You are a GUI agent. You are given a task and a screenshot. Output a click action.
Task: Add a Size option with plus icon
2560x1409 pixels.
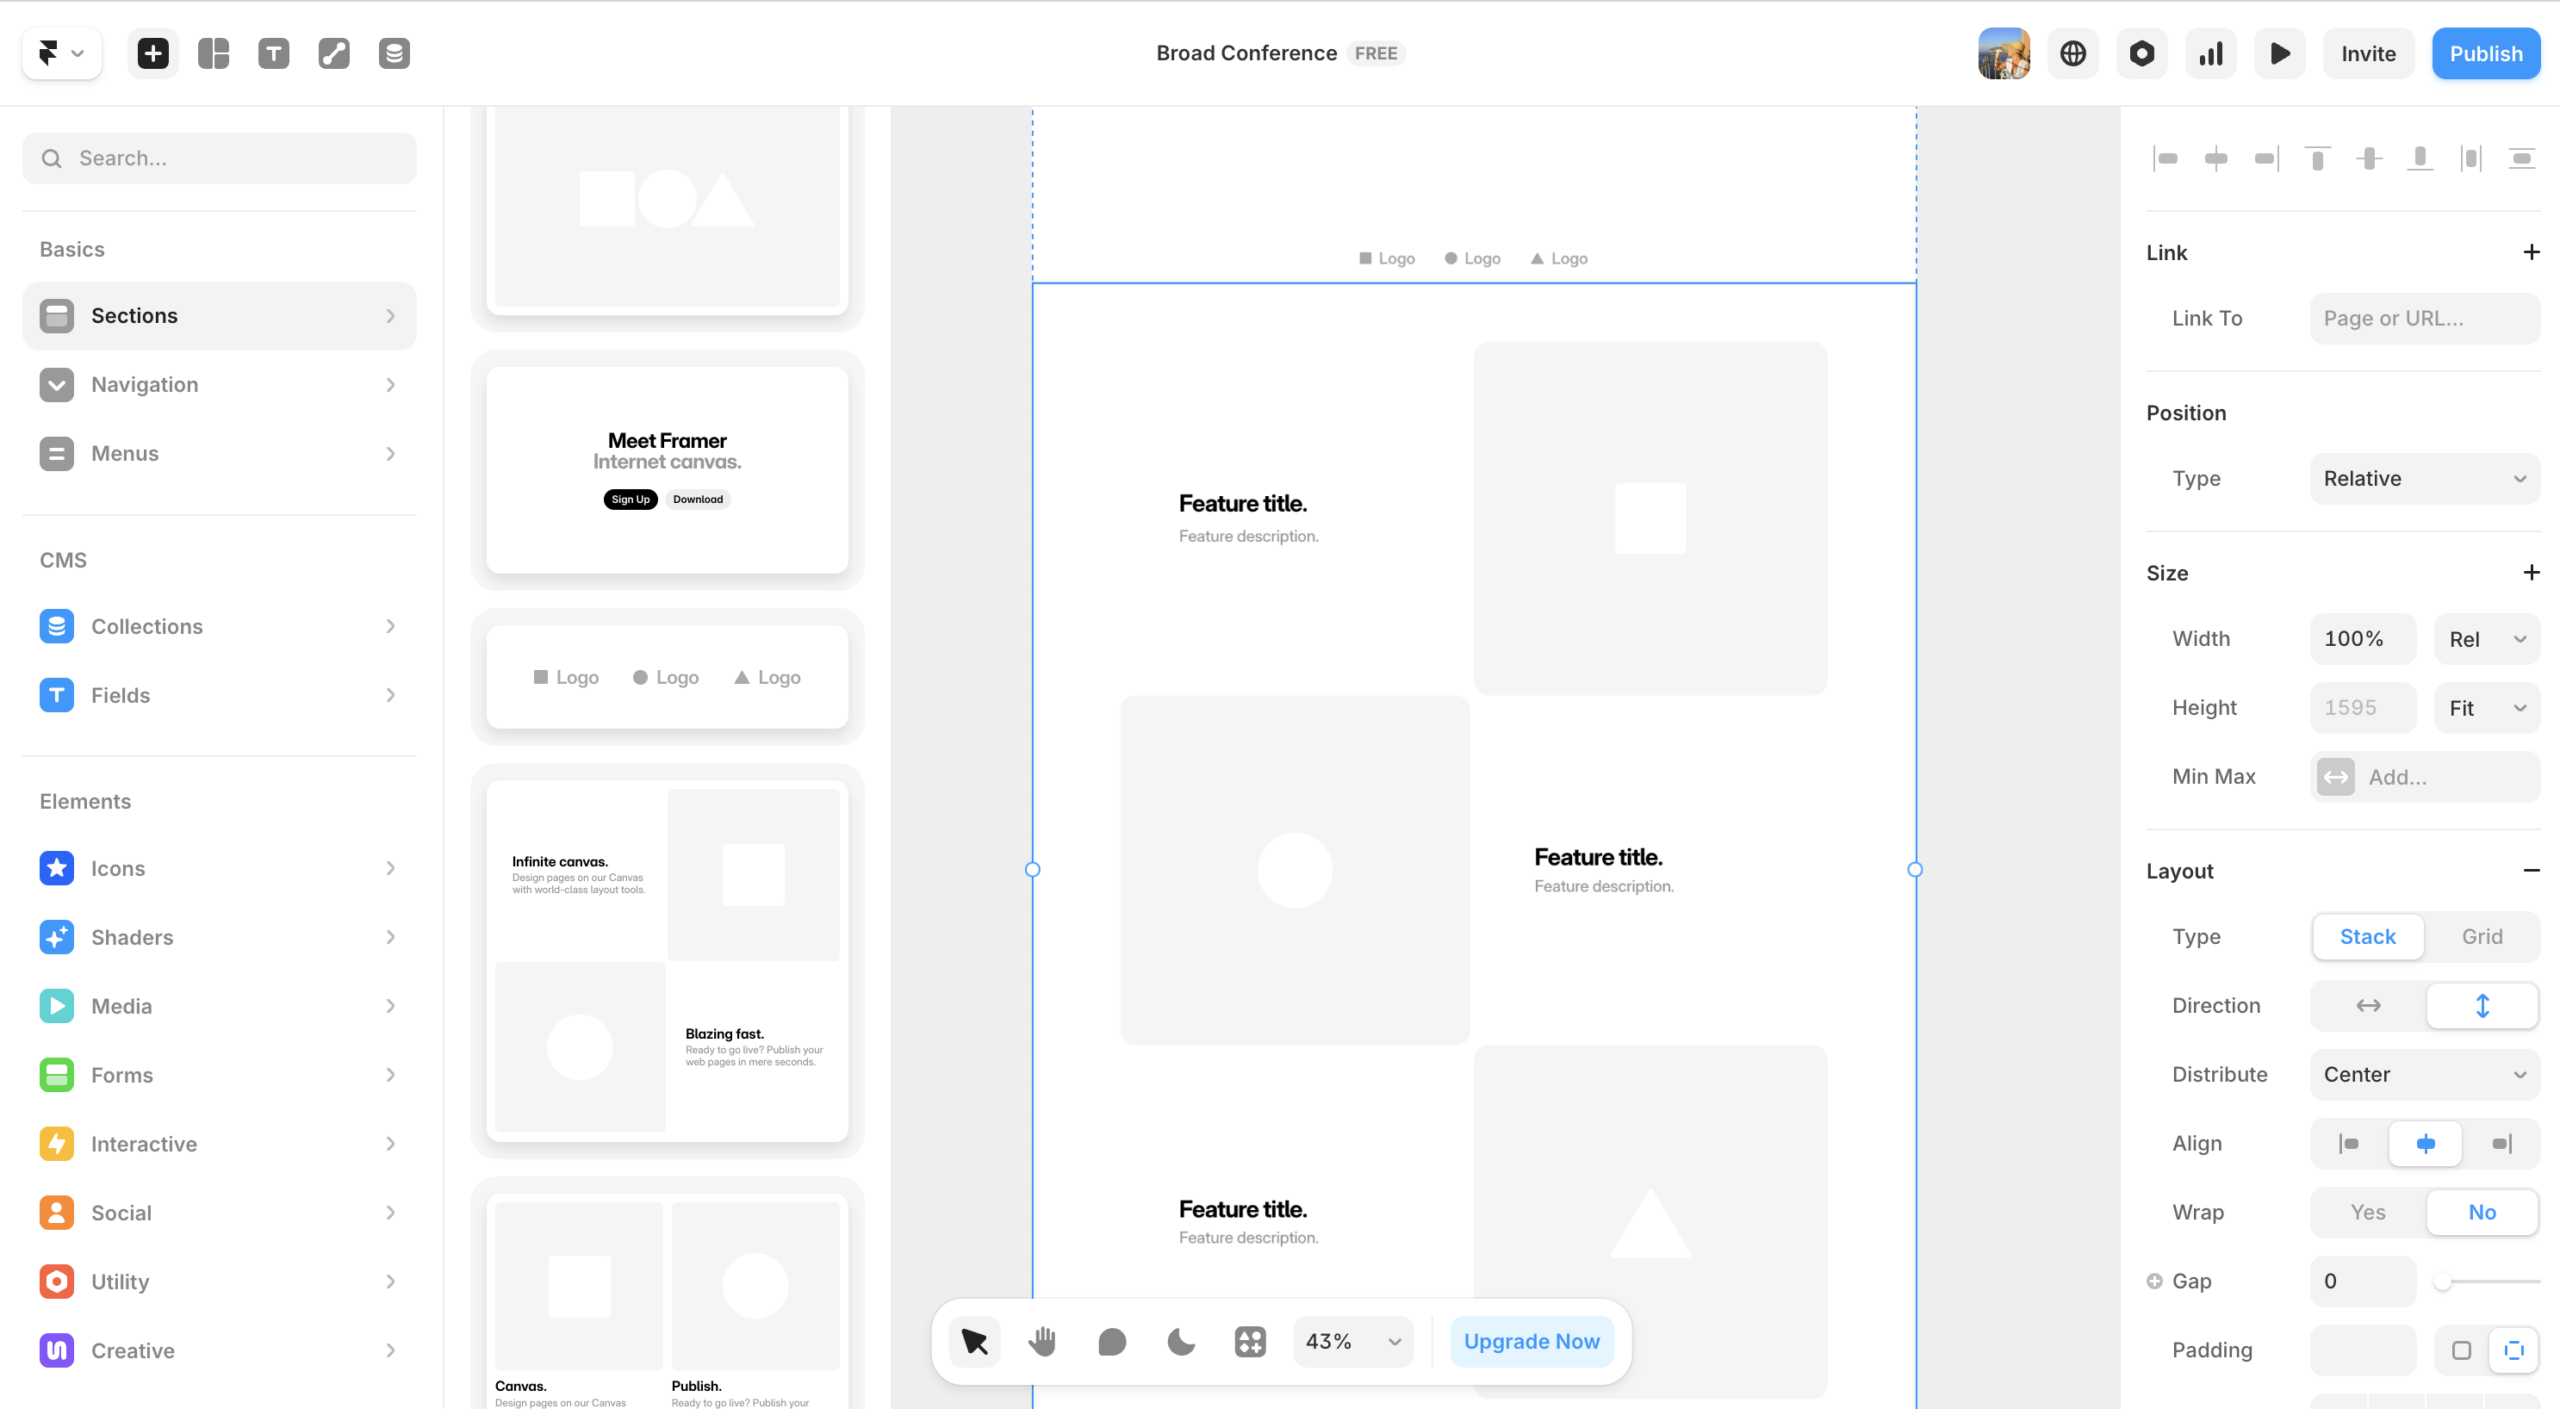point(2531,572)
